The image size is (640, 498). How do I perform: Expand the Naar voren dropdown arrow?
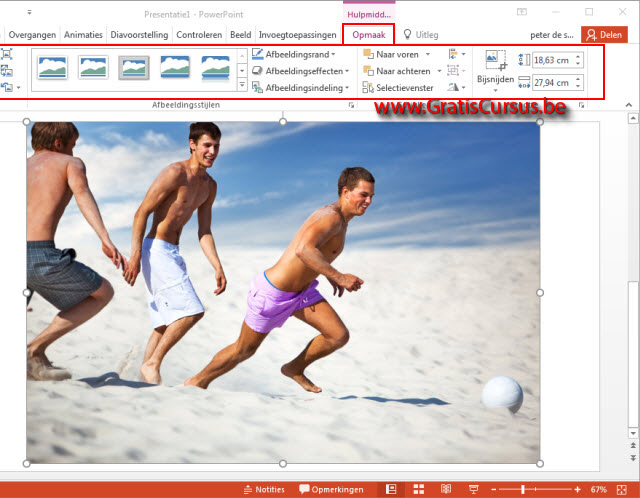coord(428,54)
